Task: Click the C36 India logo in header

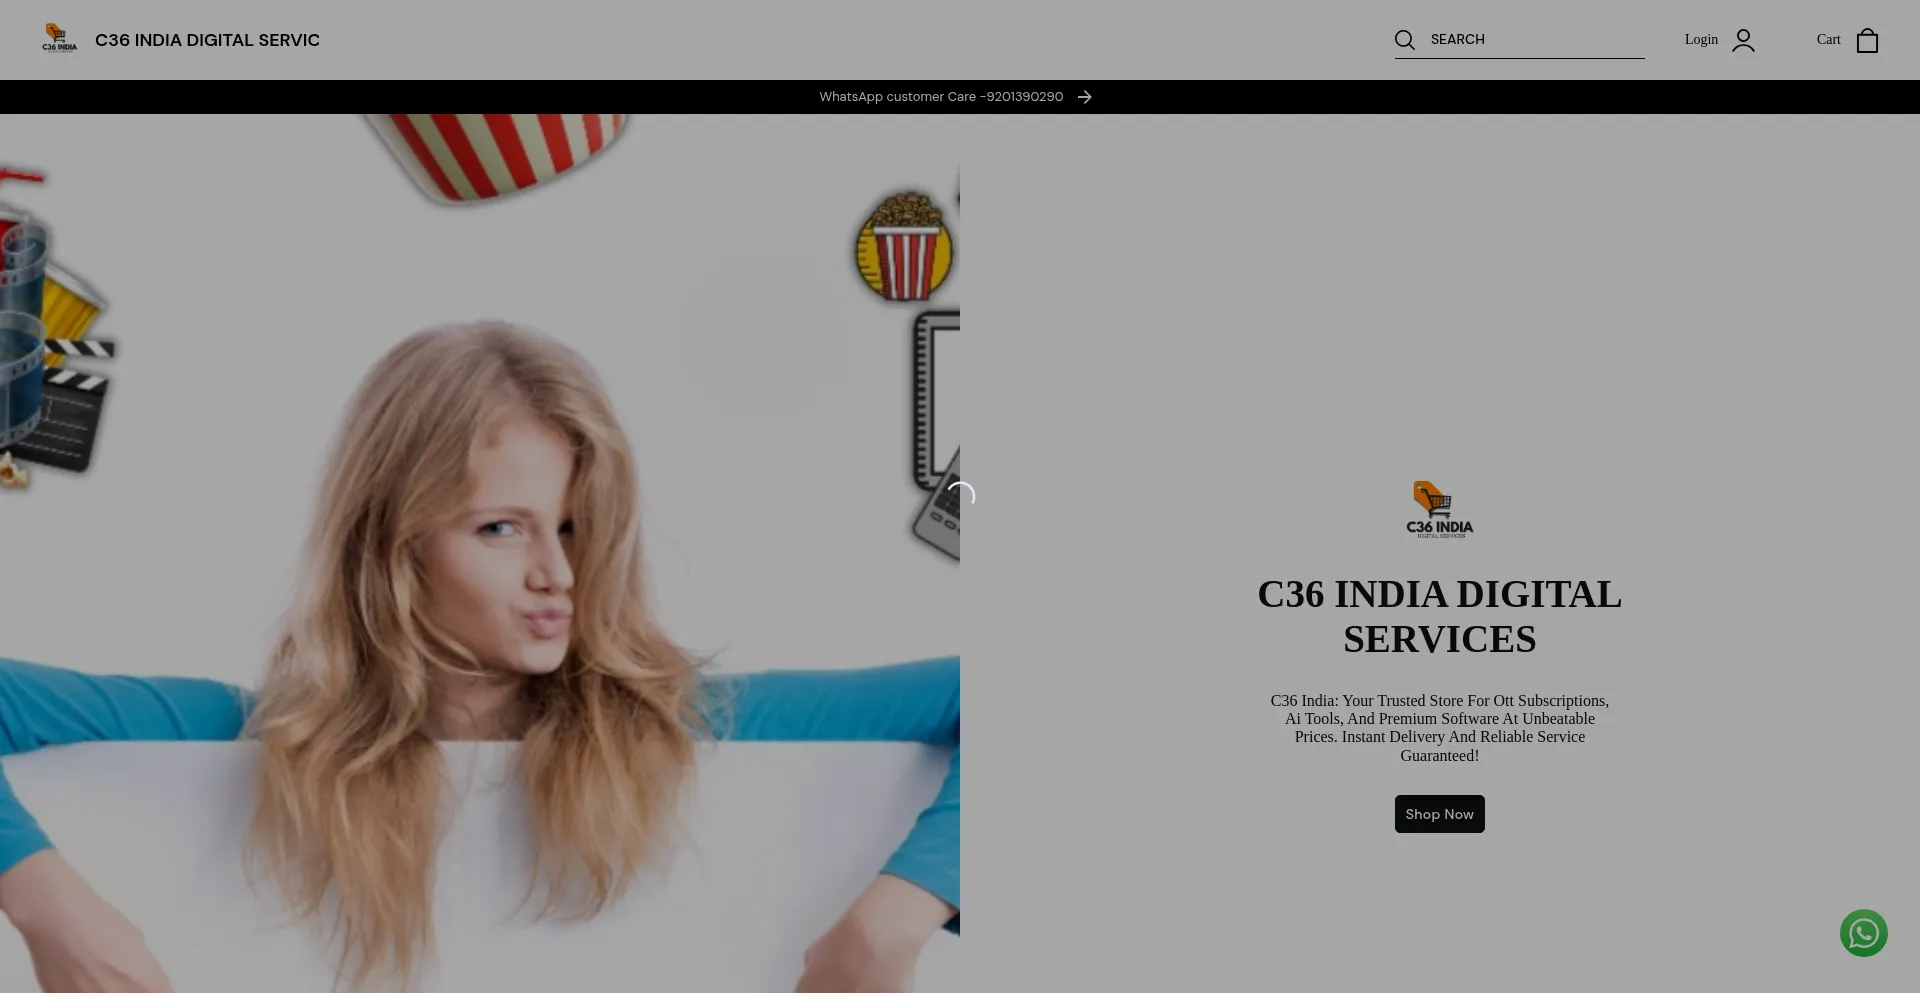Action: click(59, 39)
